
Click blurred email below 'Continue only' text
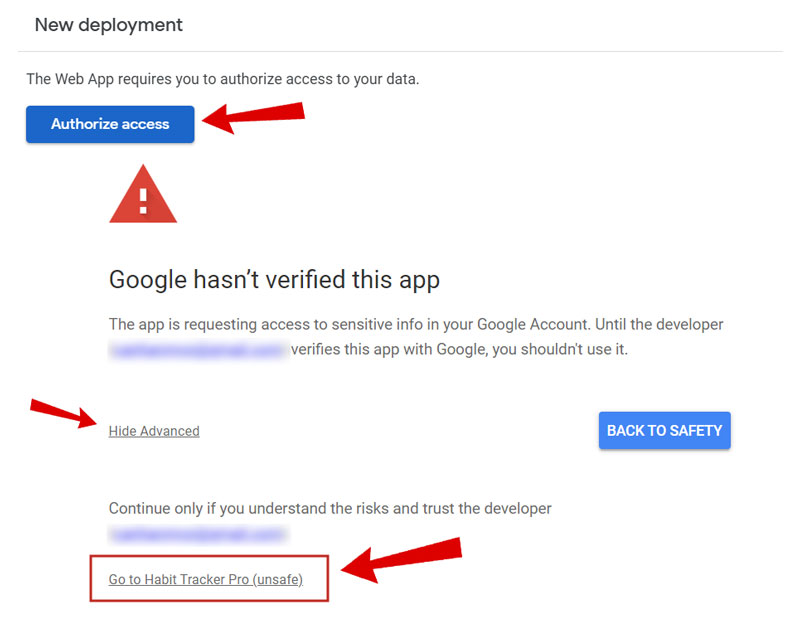pyautogui.click(x=198, y=535)
